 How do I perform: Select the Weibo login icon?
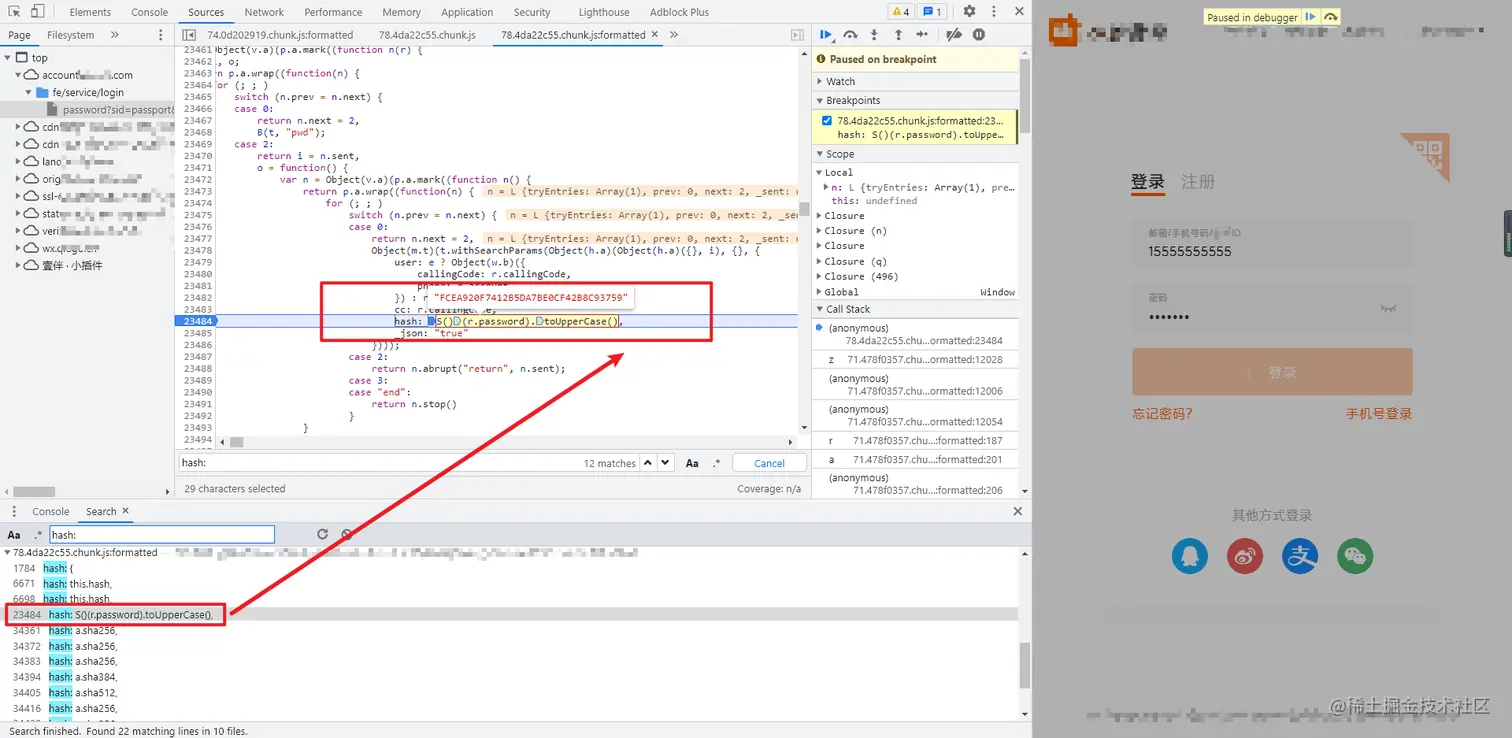click(x=1245, y=556)
